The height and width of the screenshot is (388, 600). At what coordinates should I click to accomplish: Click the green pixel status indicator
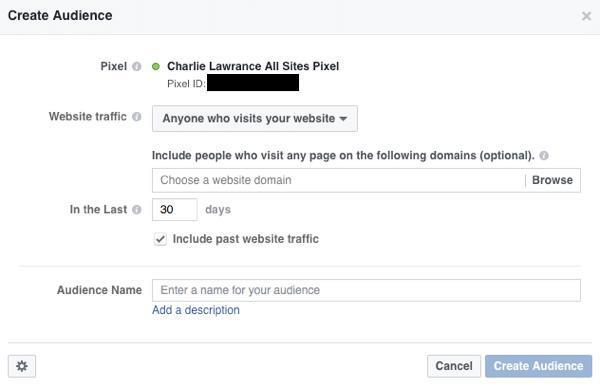point(156,67)
